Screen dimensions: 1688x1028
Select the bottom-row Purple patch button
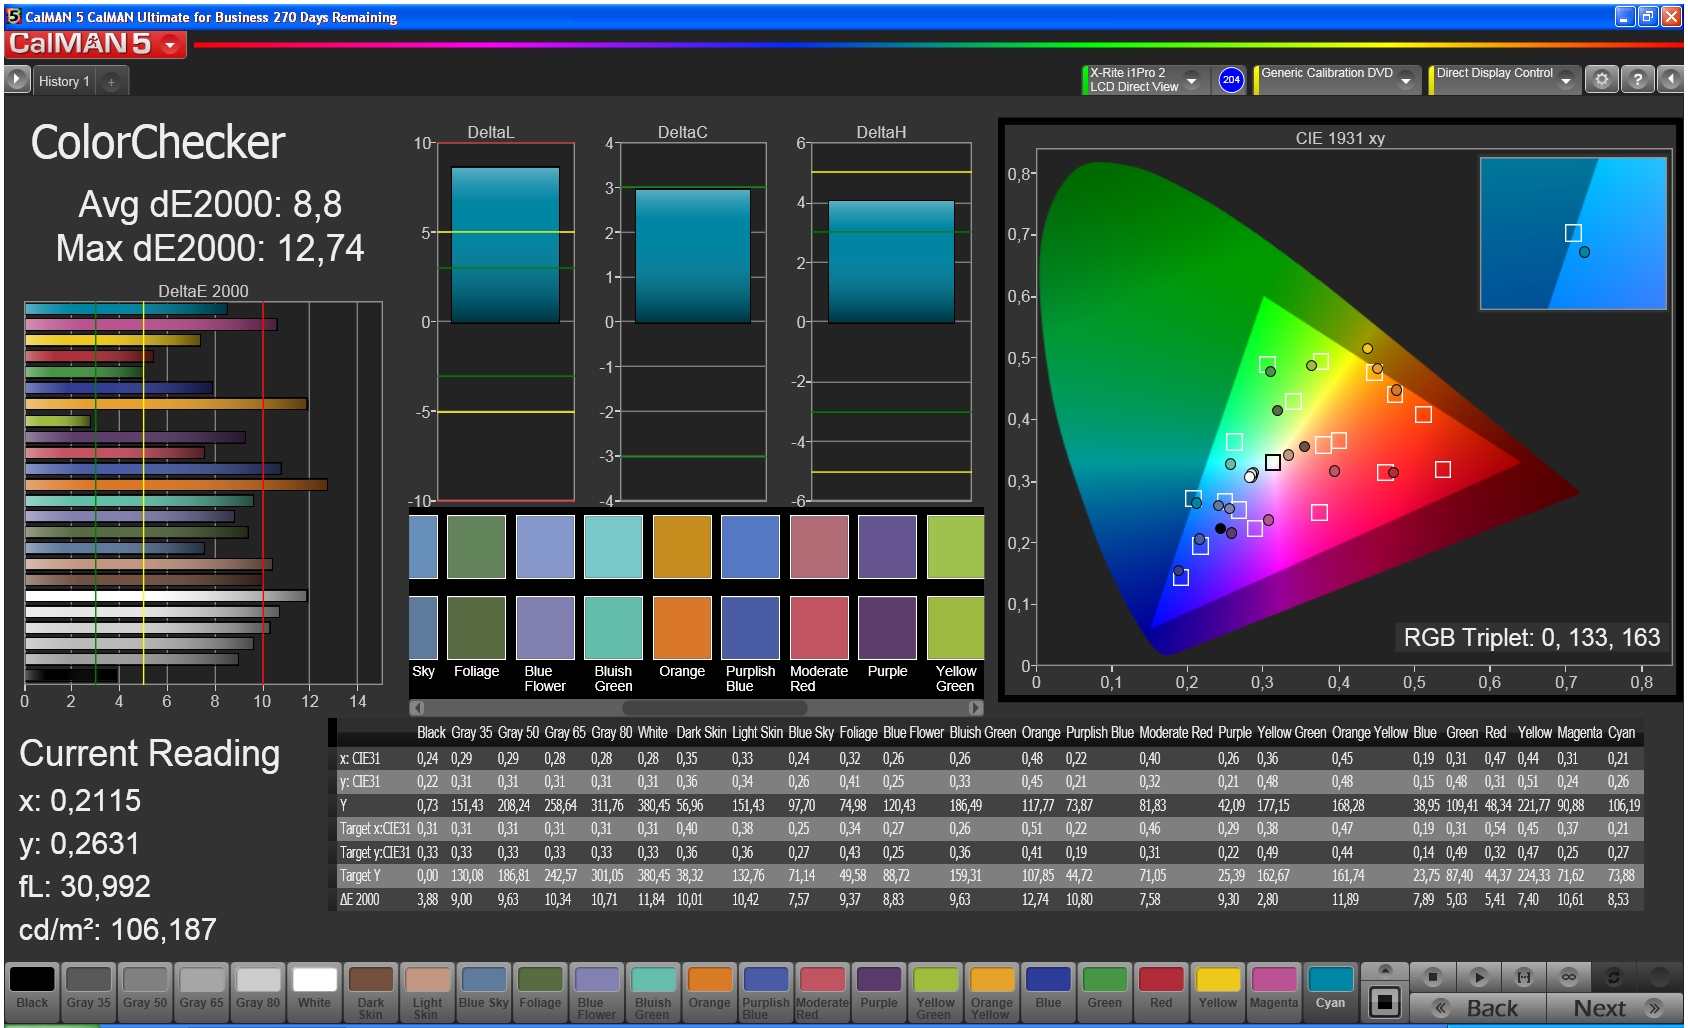click(879, 992)
